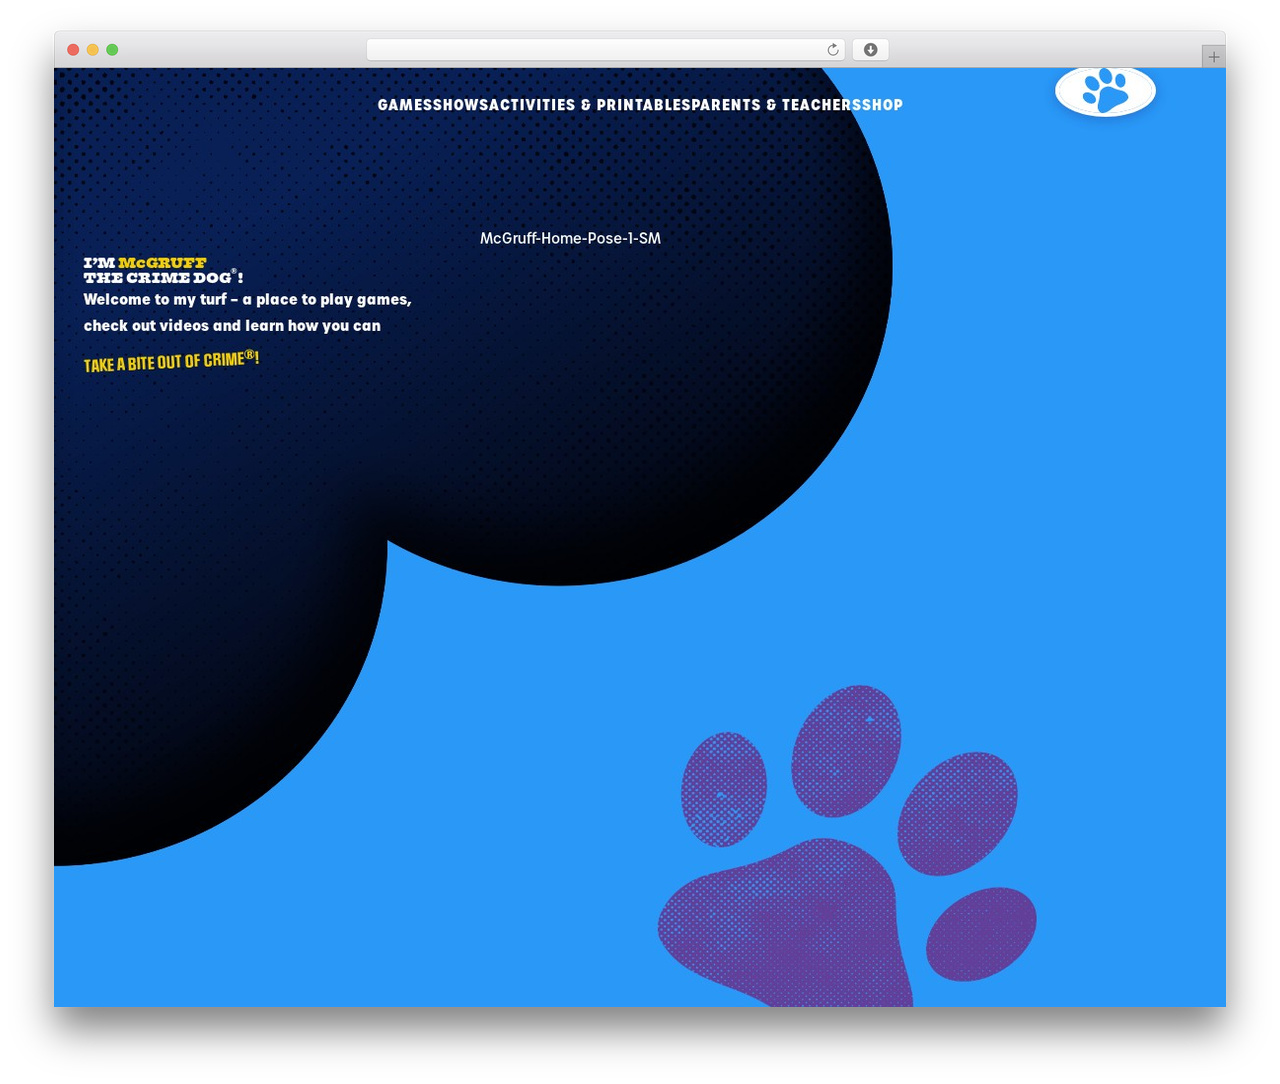Click the Take a Bite Out of Crime slogan

point(171,361)
